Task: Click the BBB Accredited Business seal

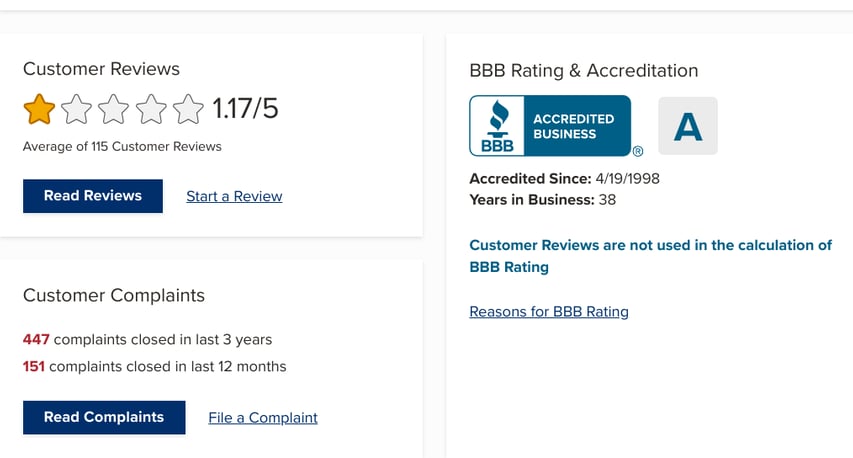Action: pyautogui.click(x=550, y=126)
